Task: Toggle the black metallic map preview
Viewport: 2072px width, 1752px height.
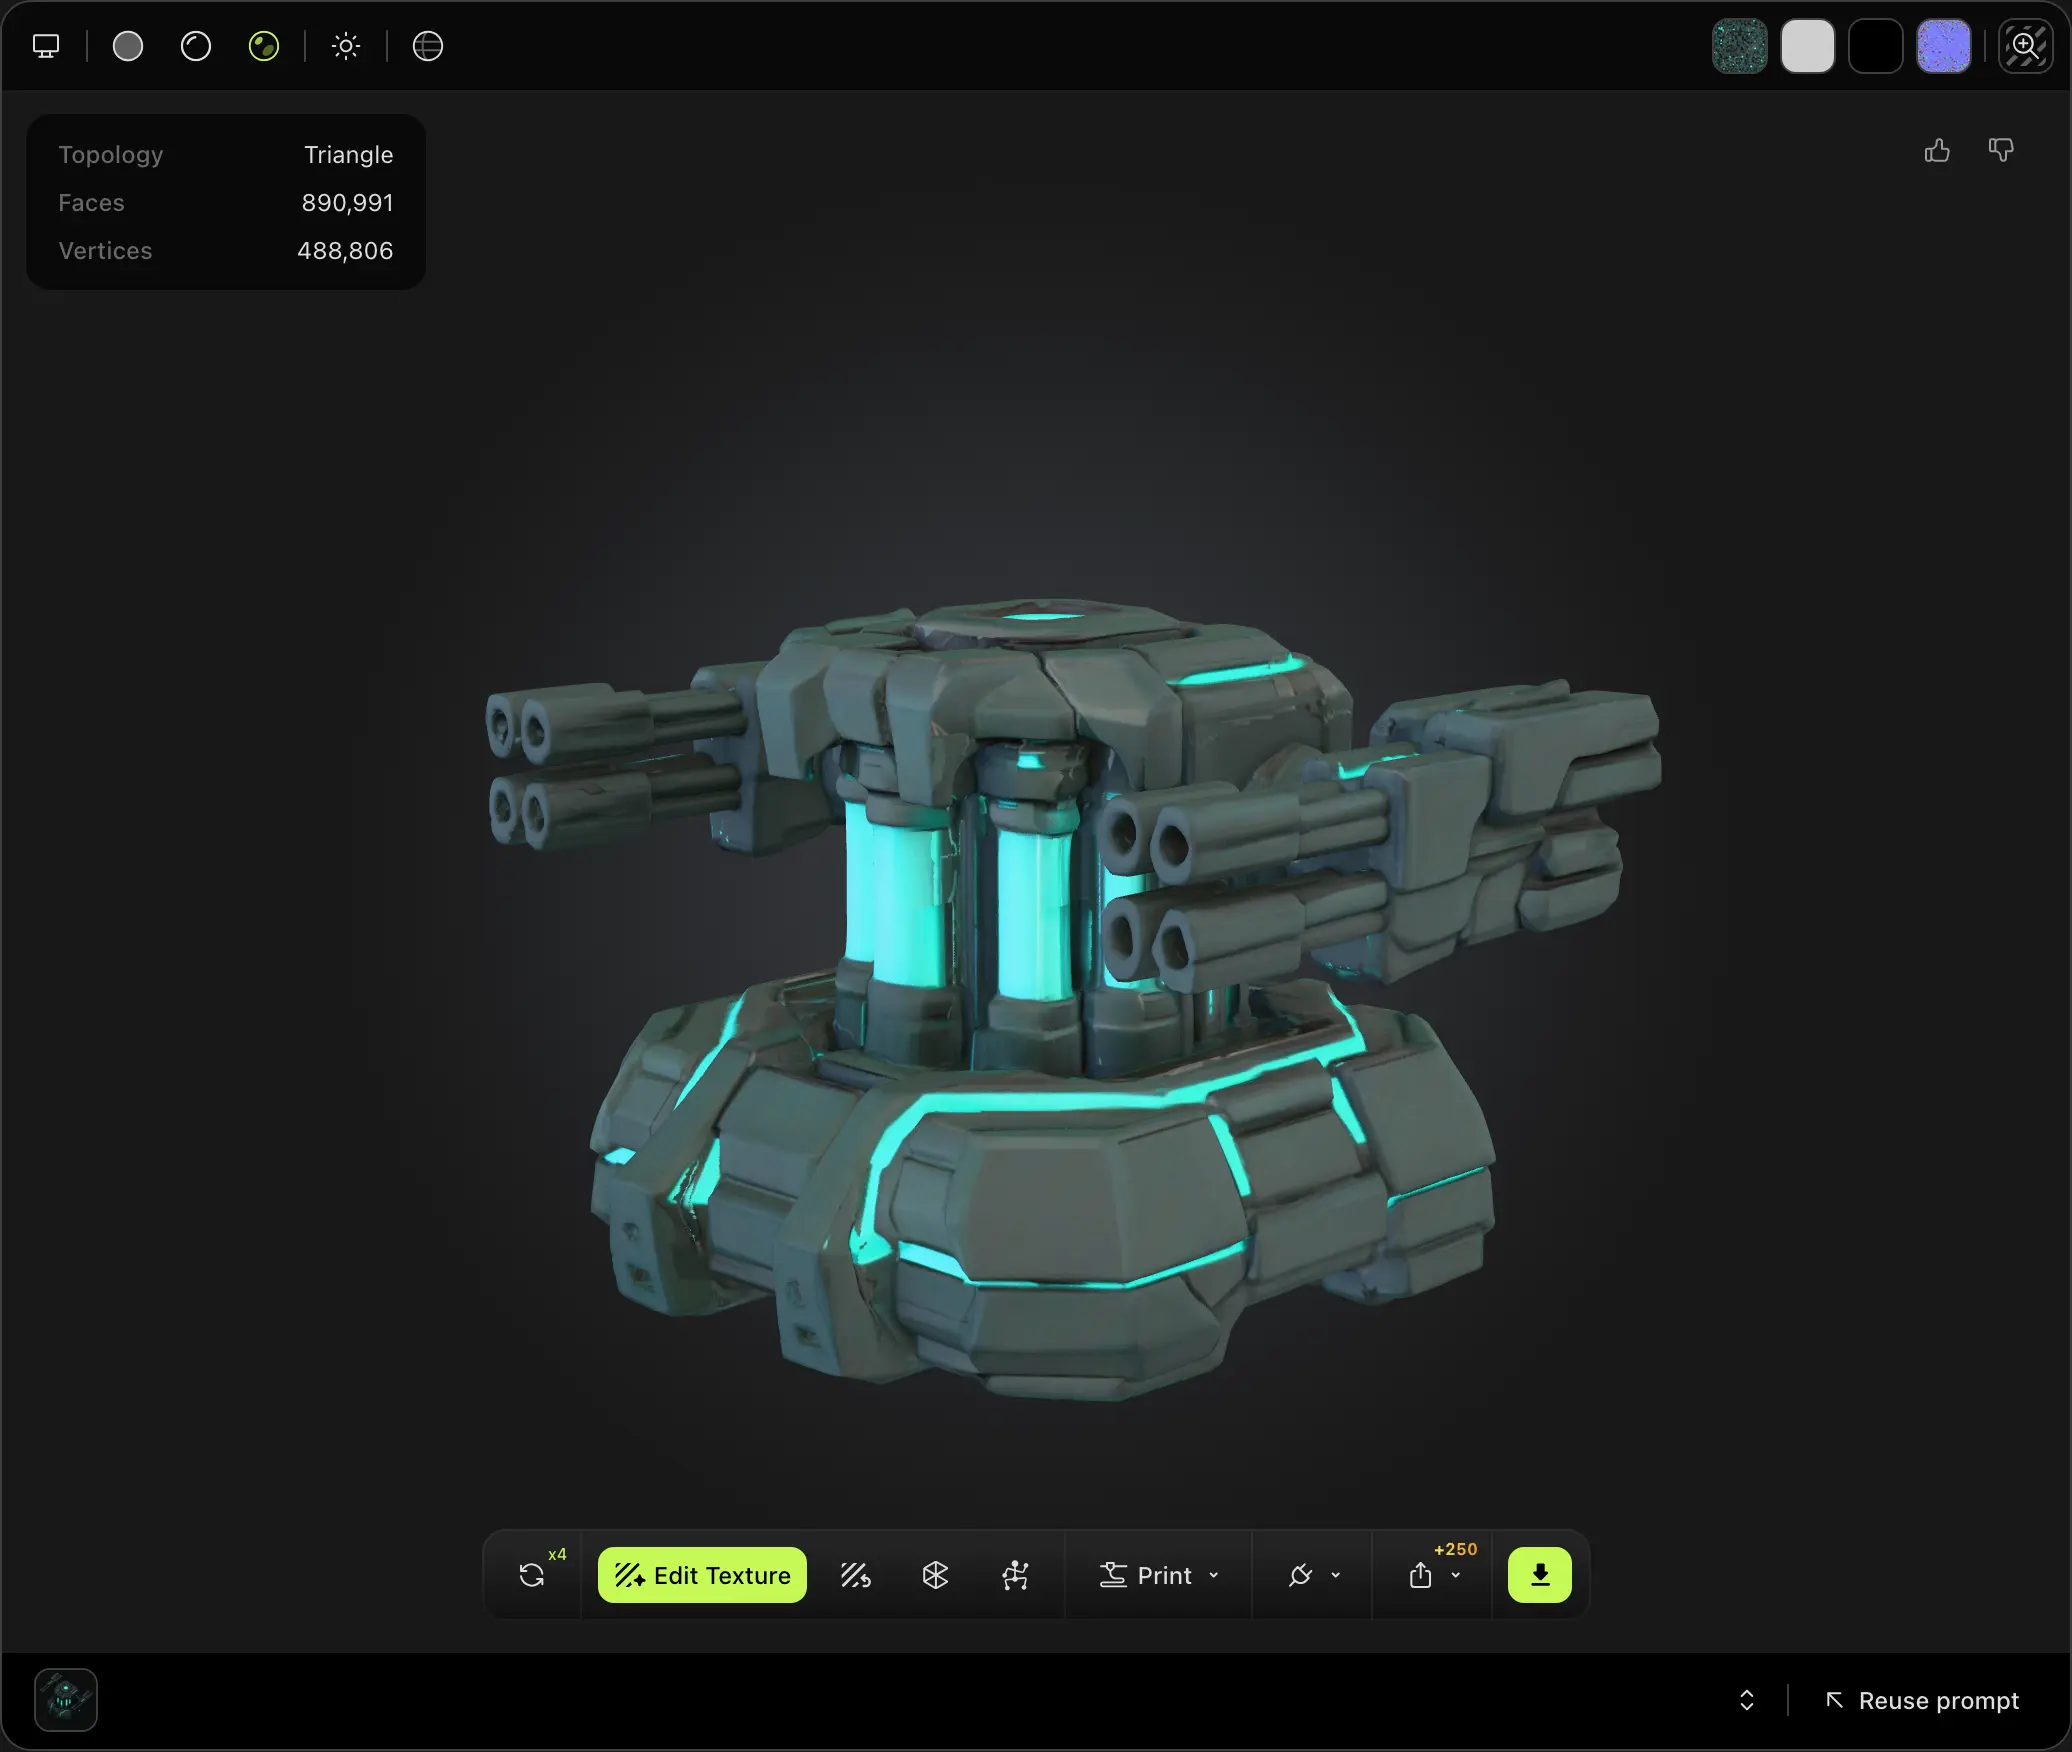Action: coord(1875,46)
